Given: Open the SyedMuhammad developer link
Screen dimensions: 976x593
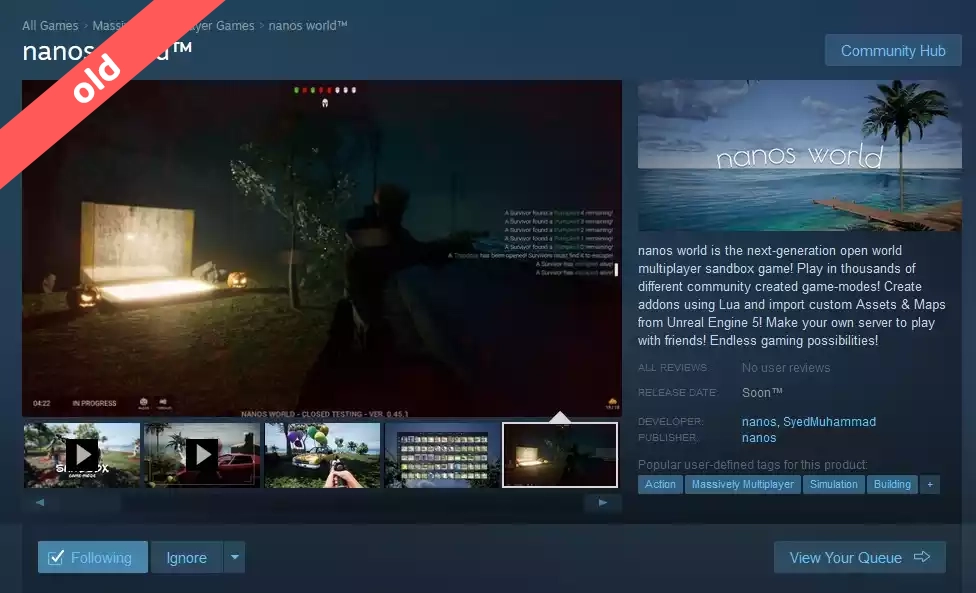Looking at the screenshot, I should pos(829,422).
